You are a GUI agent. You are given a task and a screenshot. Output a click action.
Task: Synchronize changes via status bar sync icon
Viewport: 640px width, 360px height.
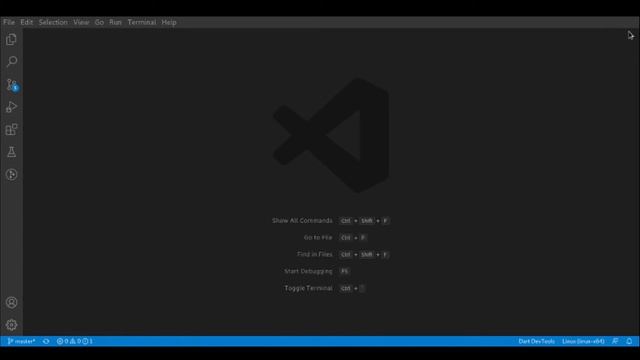46,341
